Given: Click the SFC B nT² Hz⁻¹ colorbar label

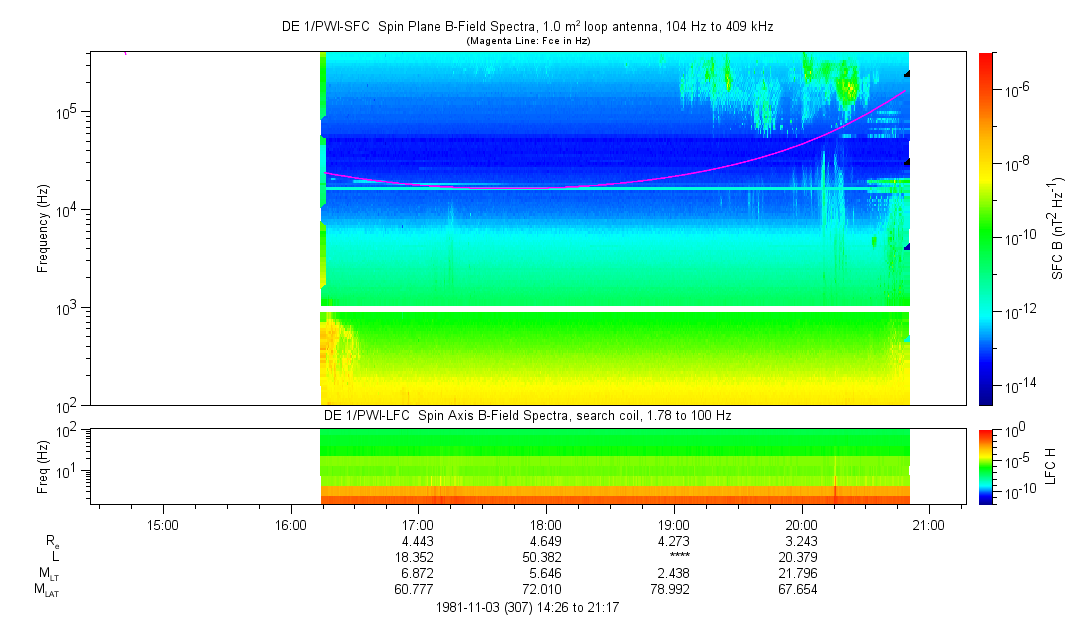Looking at the screenshot, I should click(x=1058, y=228).
